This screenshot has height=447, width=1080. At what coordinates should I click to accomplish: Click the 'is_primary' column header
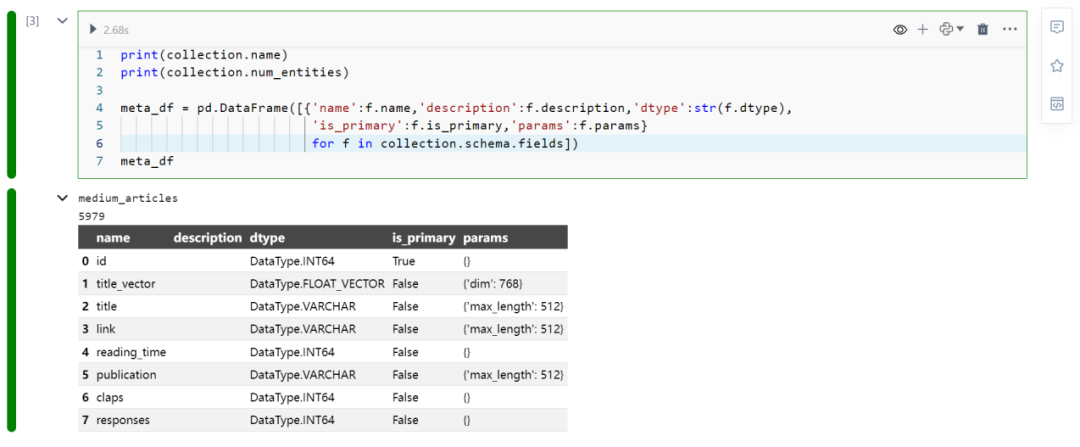424,238
